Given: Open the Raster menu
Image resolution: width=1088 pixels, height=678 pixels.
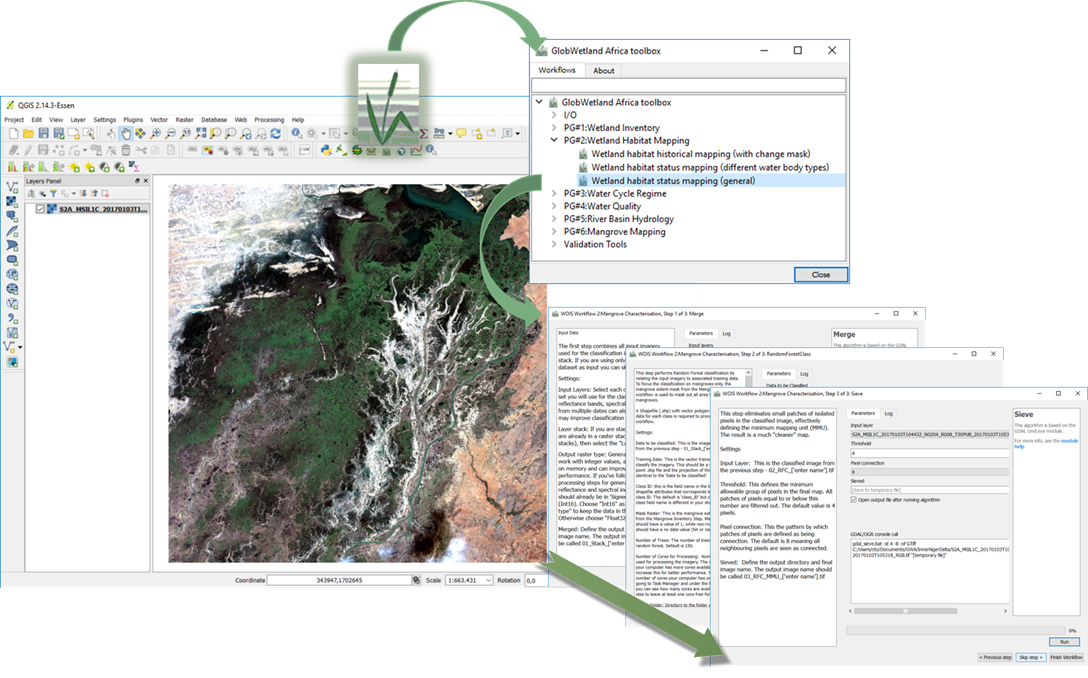Looking at the screenshot, I should click(184, 119).
